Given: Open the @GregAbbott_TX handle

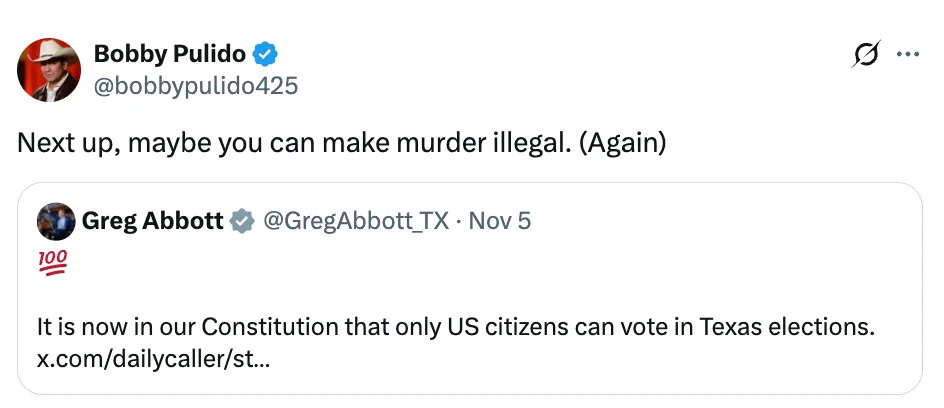Looking at the screenshot, I should pyautogui.click(x=355, y=220).
